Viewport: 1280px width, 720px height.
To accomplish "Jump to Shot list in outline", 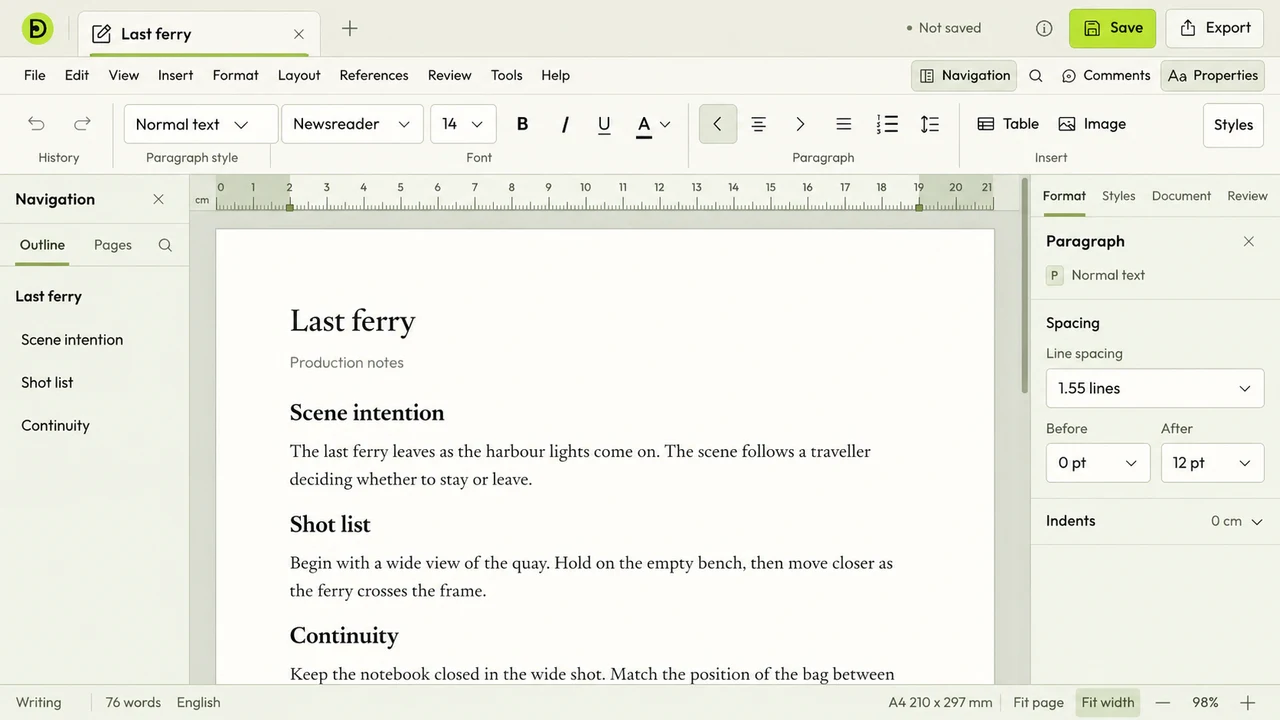I will coord(47,383).
